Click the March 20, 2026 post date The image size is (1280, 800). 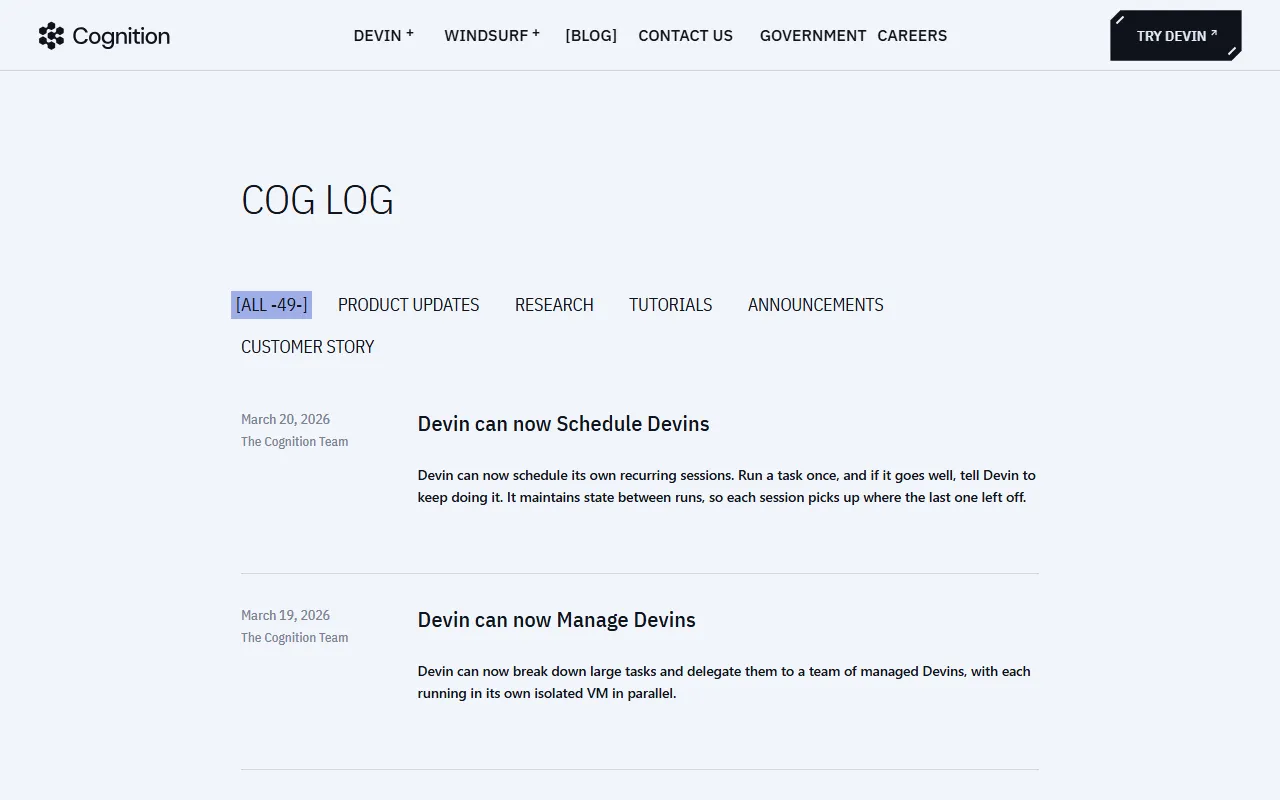pos(285,419)
